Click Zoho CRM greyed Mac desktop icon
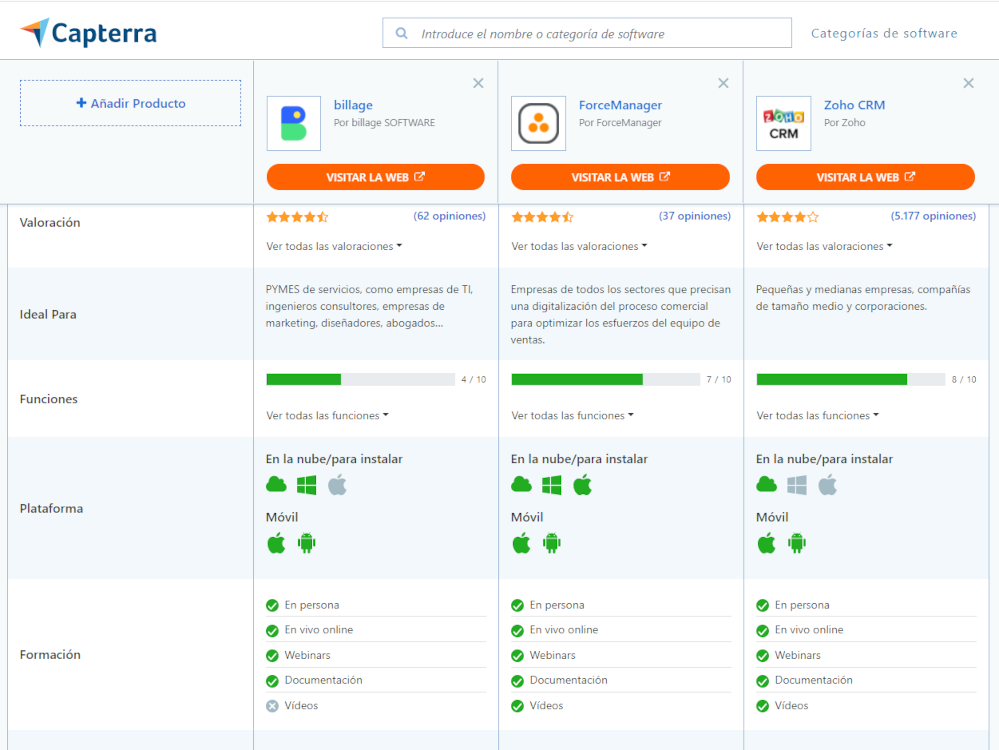Image resolution: width=999 pixels, height=750 pixels. (828, 485)
